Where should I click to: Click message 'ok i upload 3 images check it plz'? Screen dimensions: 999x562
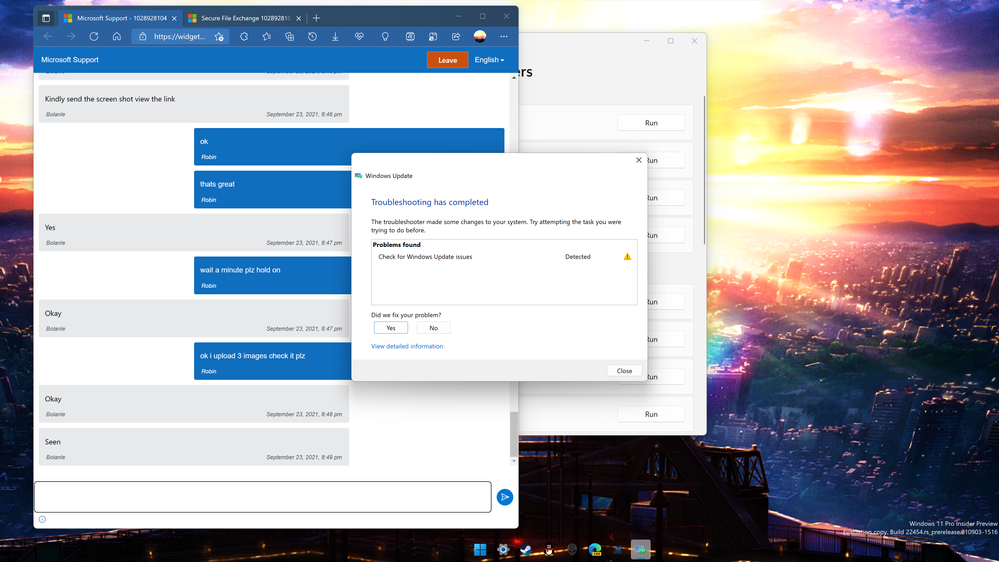(272, 361)
